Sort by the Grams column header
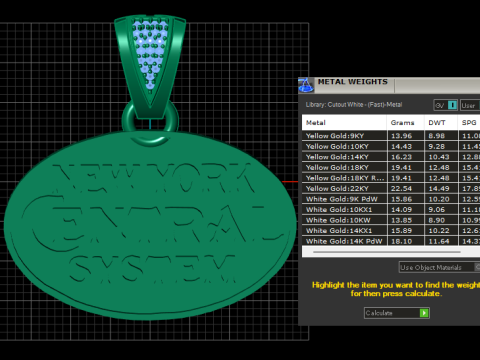Image resolution: width=480 pixels, height=360 pixels. (405, 123)
